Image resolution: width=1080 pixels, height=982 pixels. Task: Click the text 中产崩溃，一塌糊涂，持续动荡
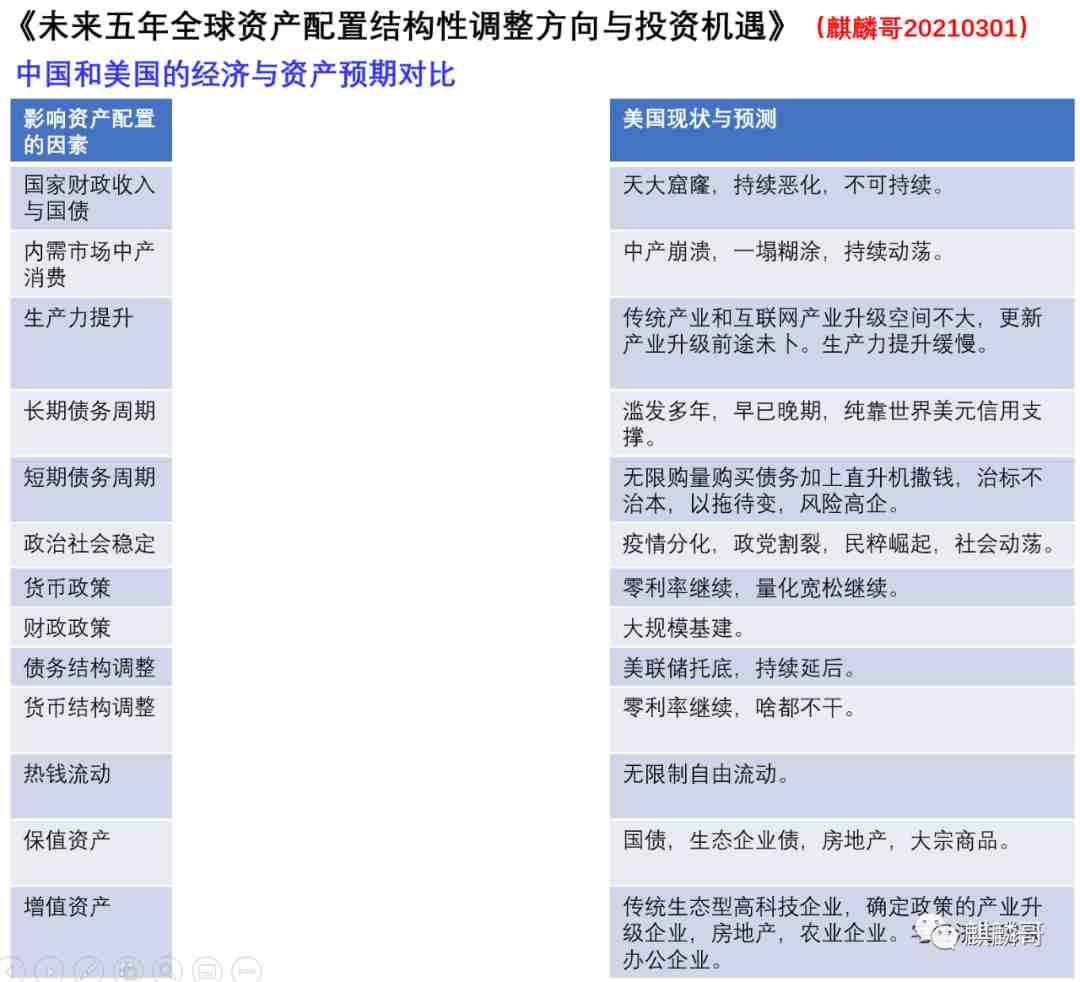[x=782, y=252]
